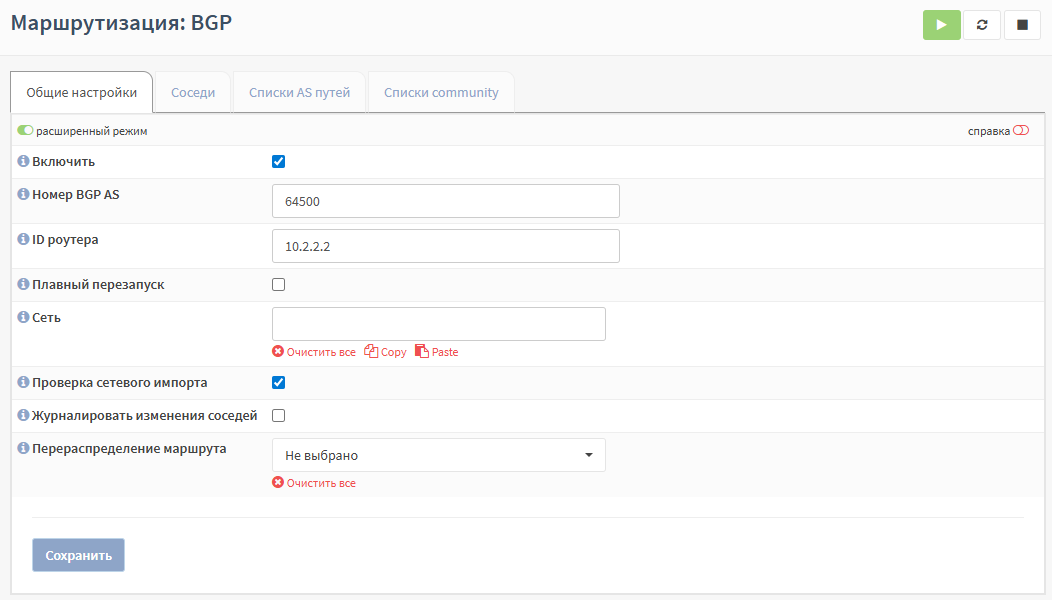Restart the BGP service with reload icon
The image size is (1052, 600).
tap(982, 25)
